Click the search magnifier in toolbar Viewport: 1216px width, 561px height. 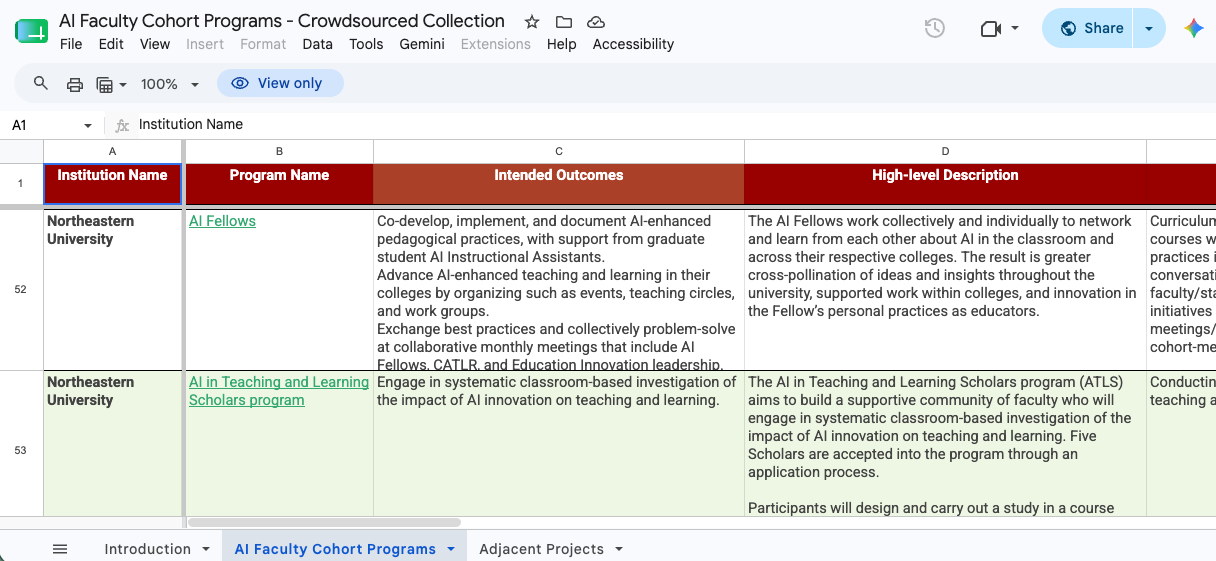[x=41, y=84]
